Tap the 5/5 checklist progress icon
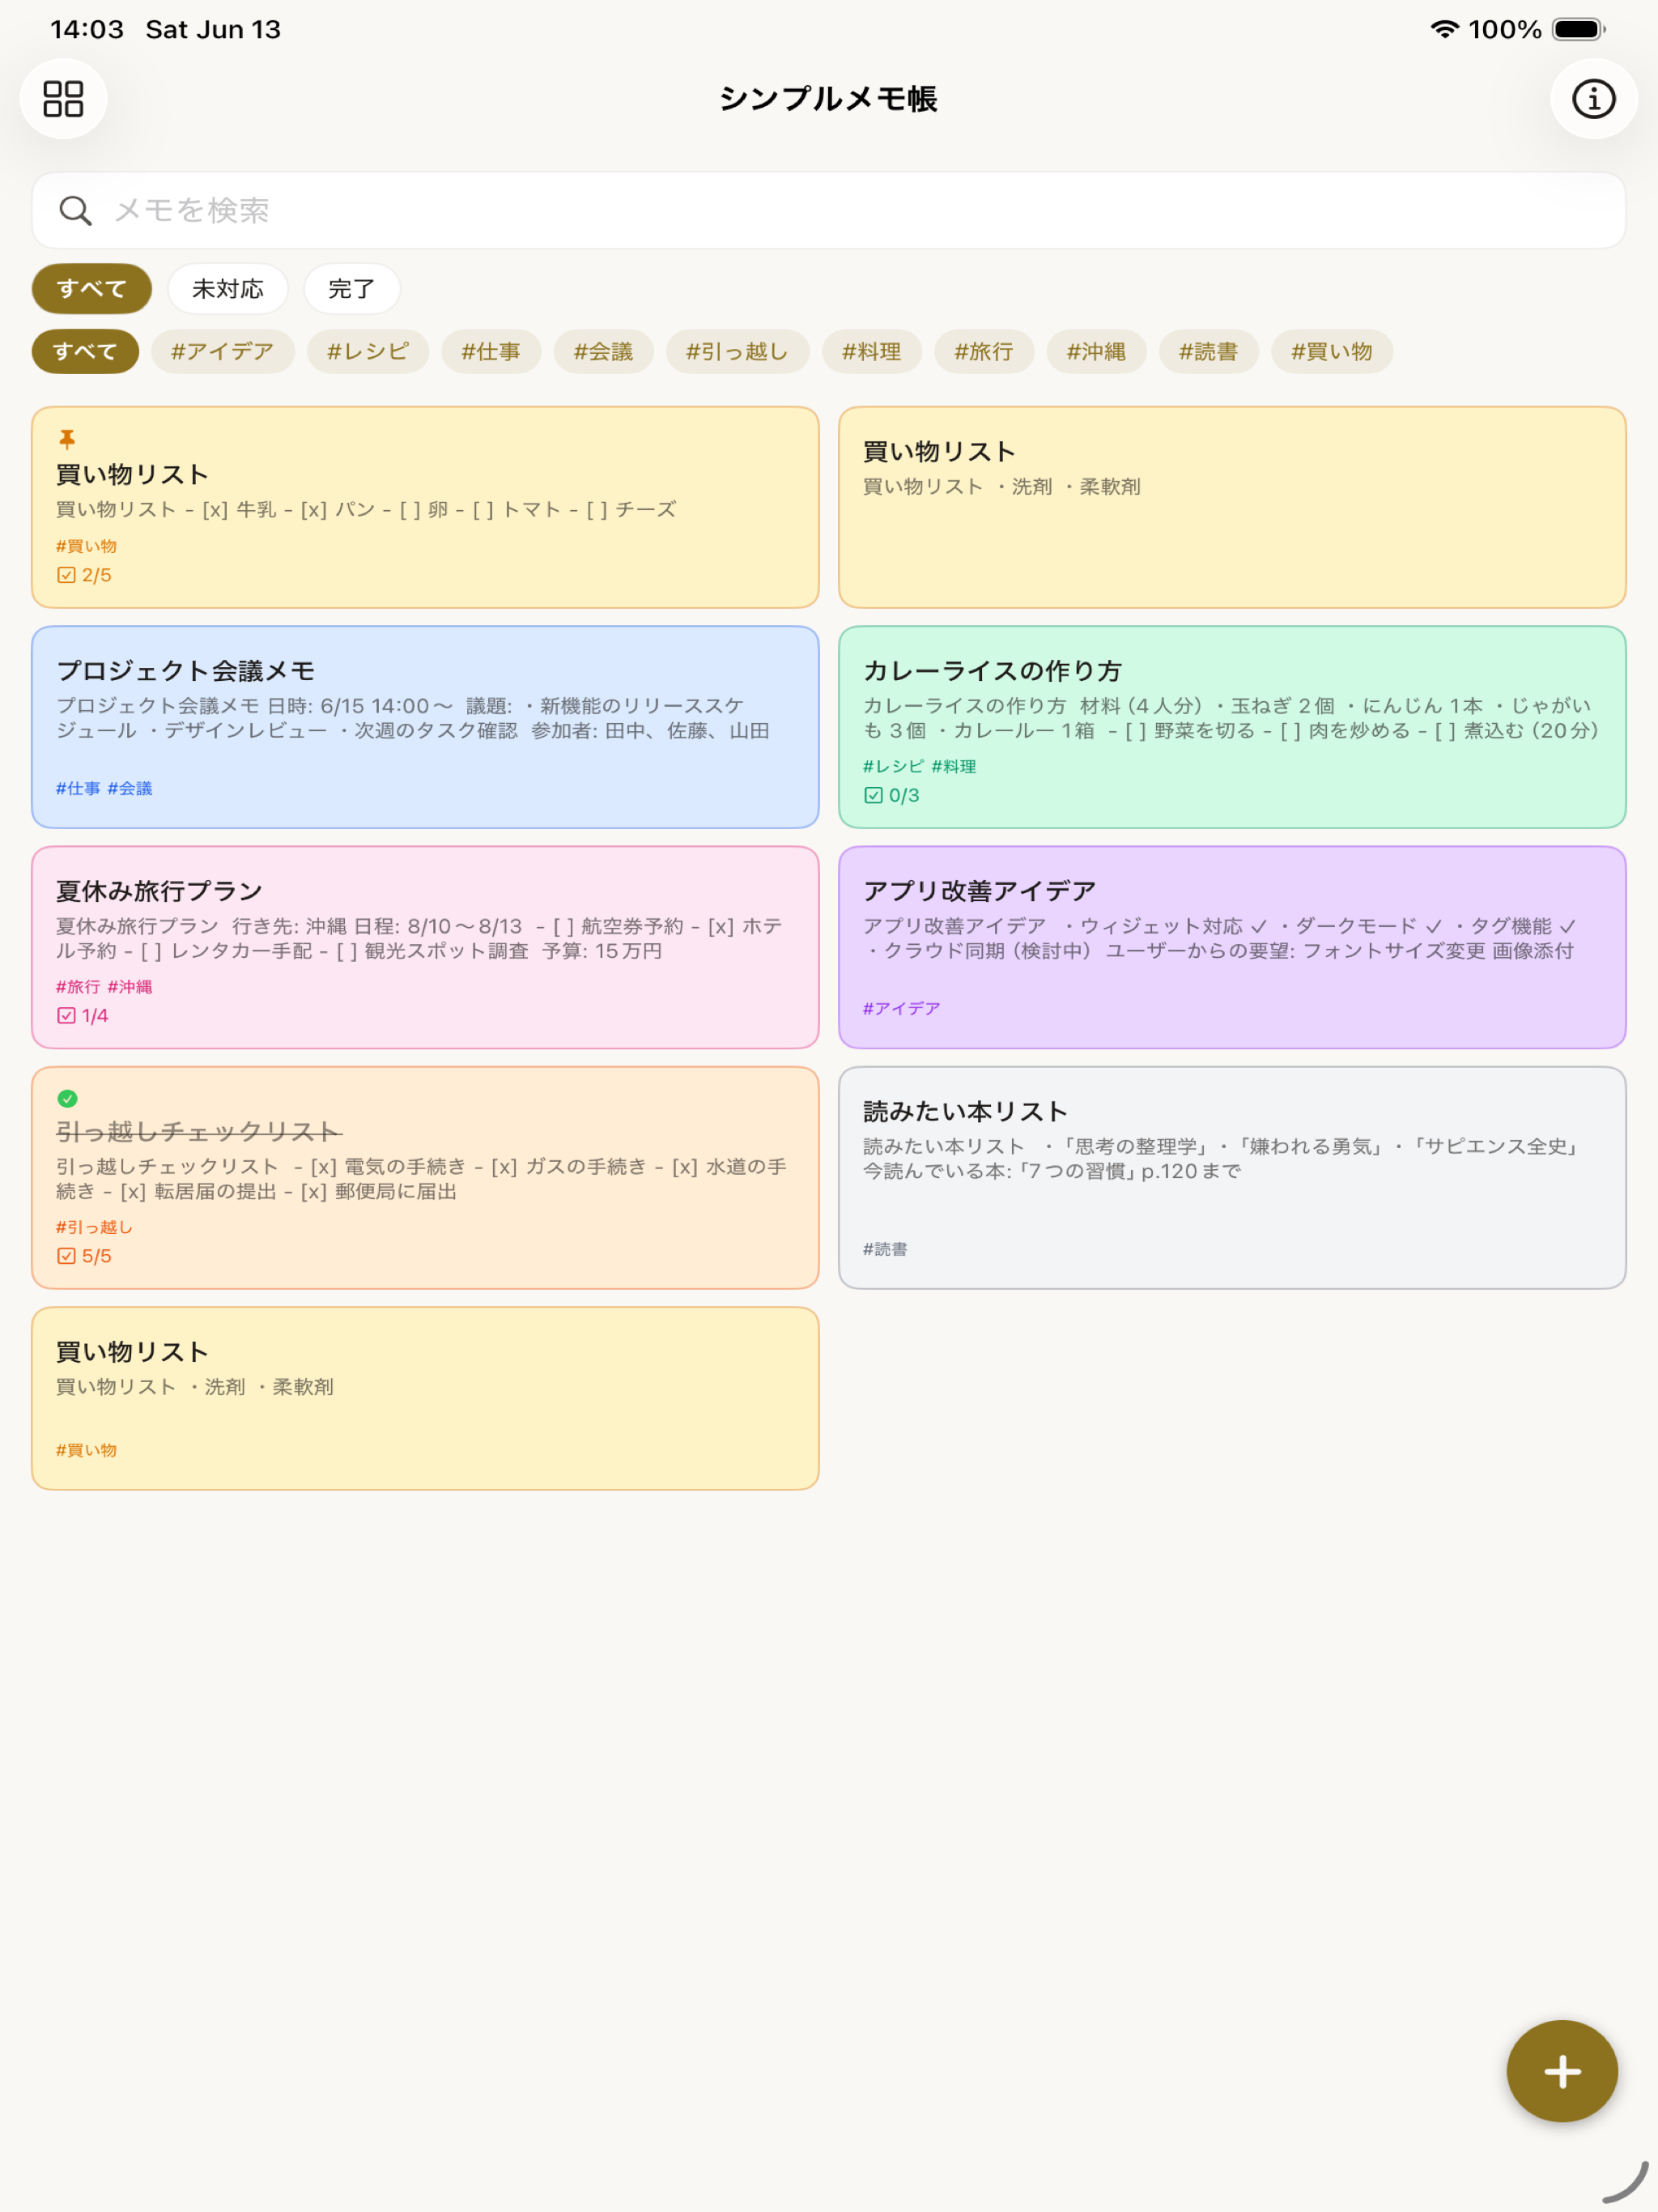This screenshot has height=2212, width=1658. [66, 1256]
